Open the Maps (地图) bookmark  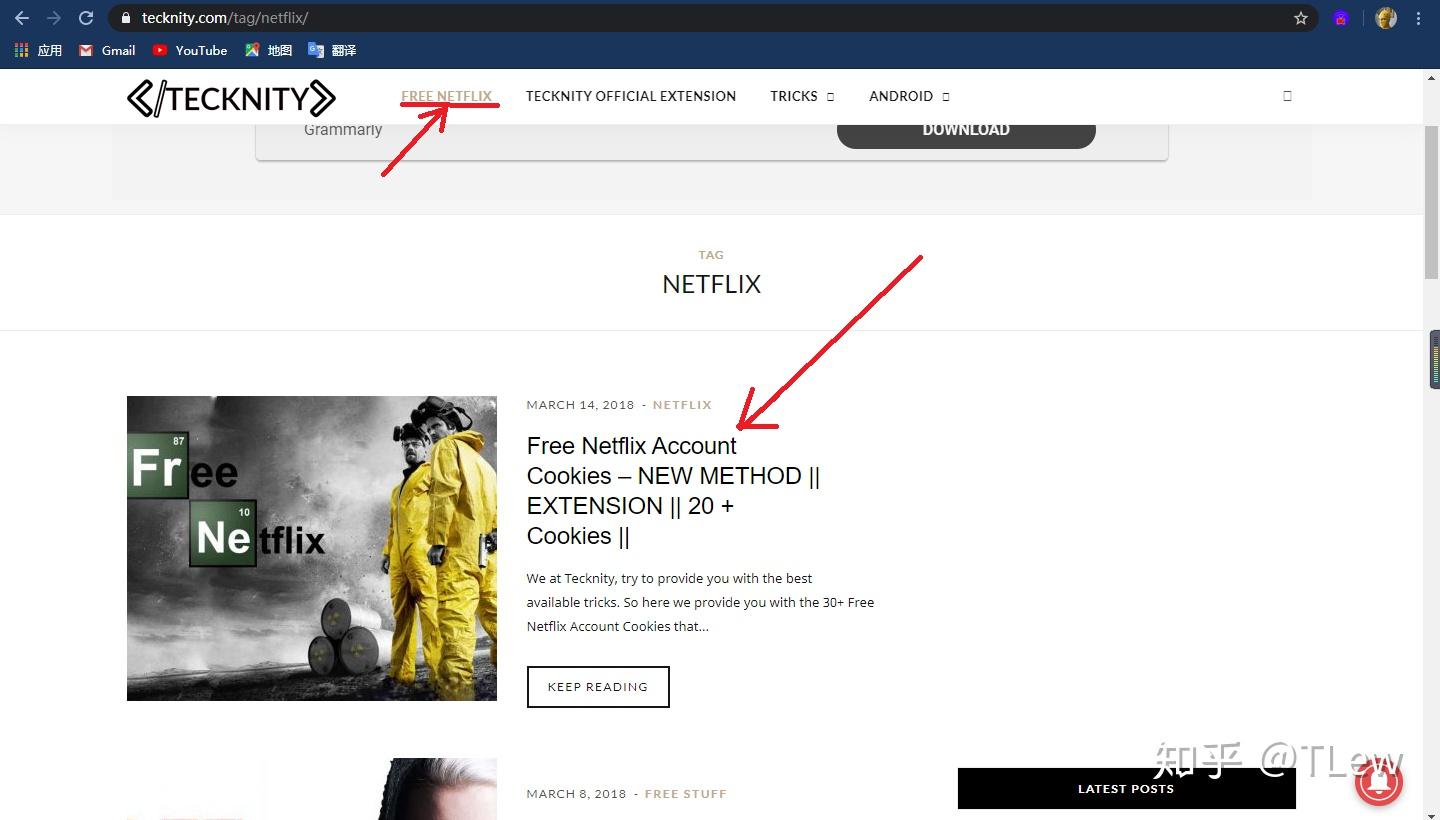pyautogui.click(x=268, y=50)
